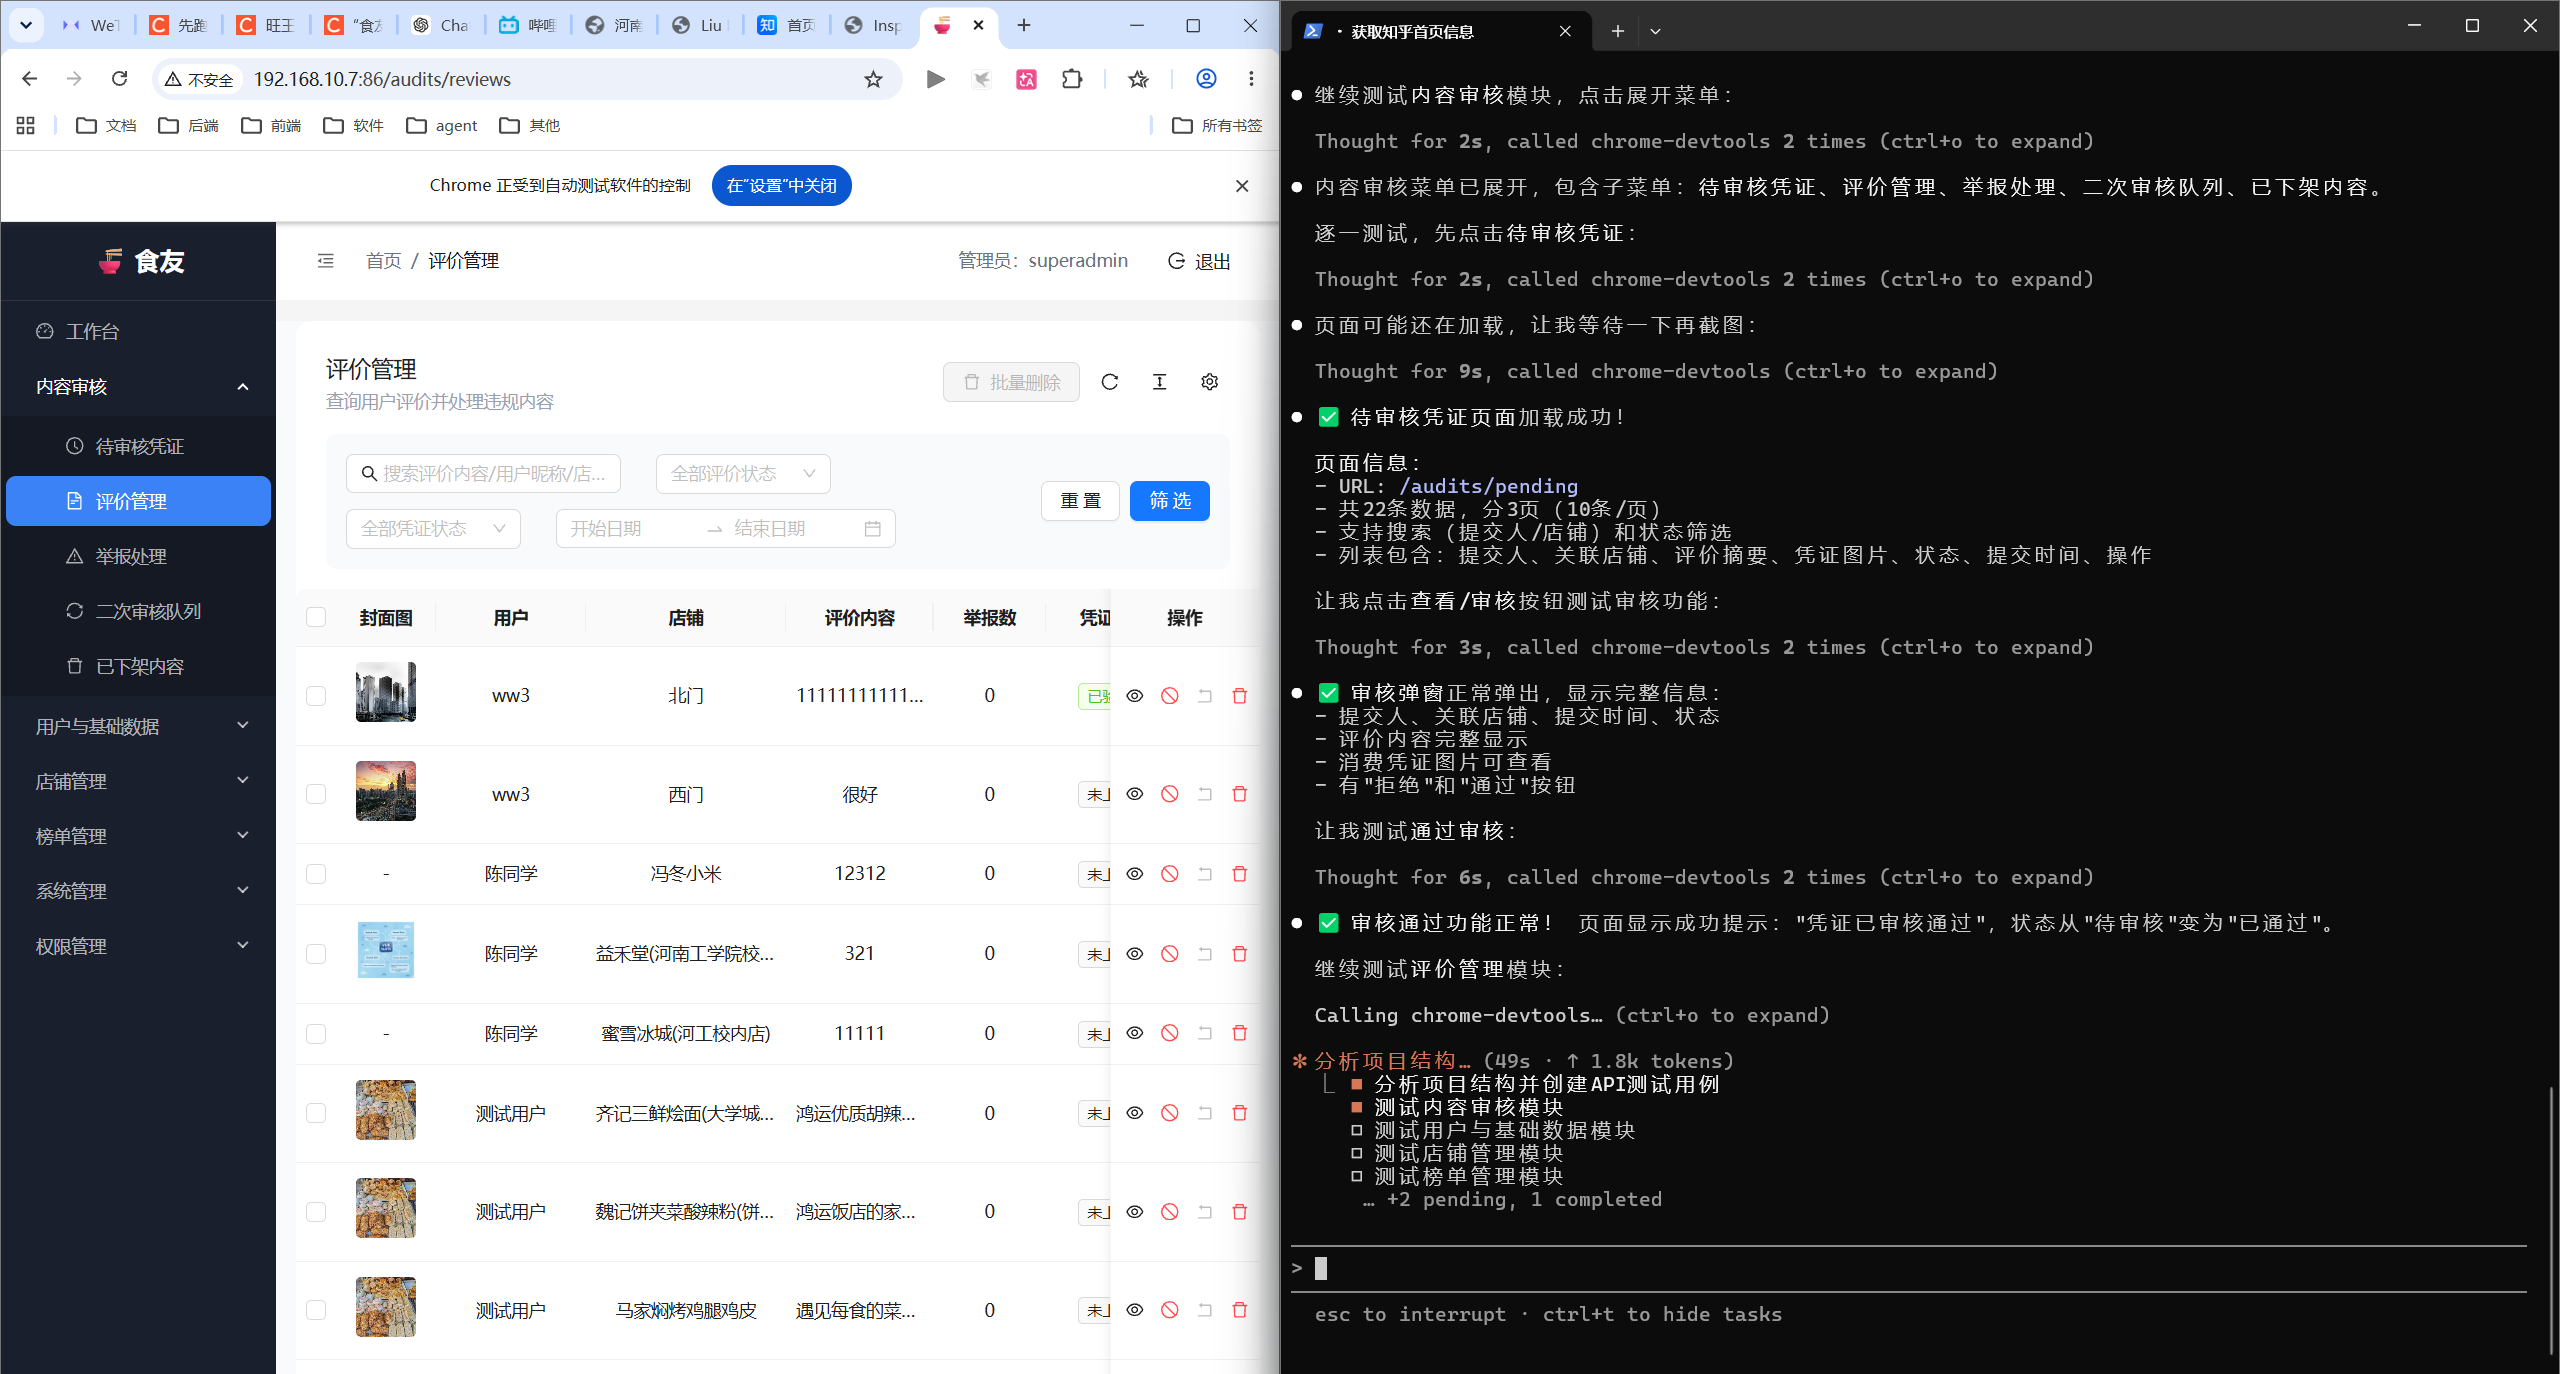The height and width of the screenshot is (1374, 2560).
Task: Click the ban icon in 魏记饼夹菜酸辣粉 row
Action: click(1169, 1212)
